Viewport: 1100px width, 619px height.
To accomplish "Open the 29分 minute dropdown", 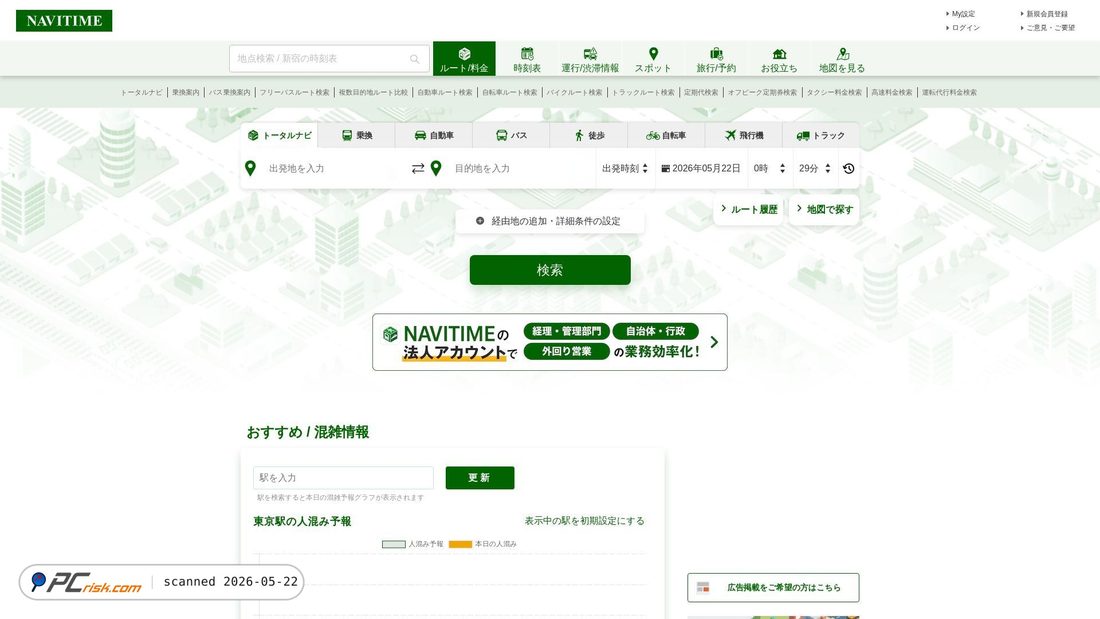I will pyautogui.click(x=814, y=168).
